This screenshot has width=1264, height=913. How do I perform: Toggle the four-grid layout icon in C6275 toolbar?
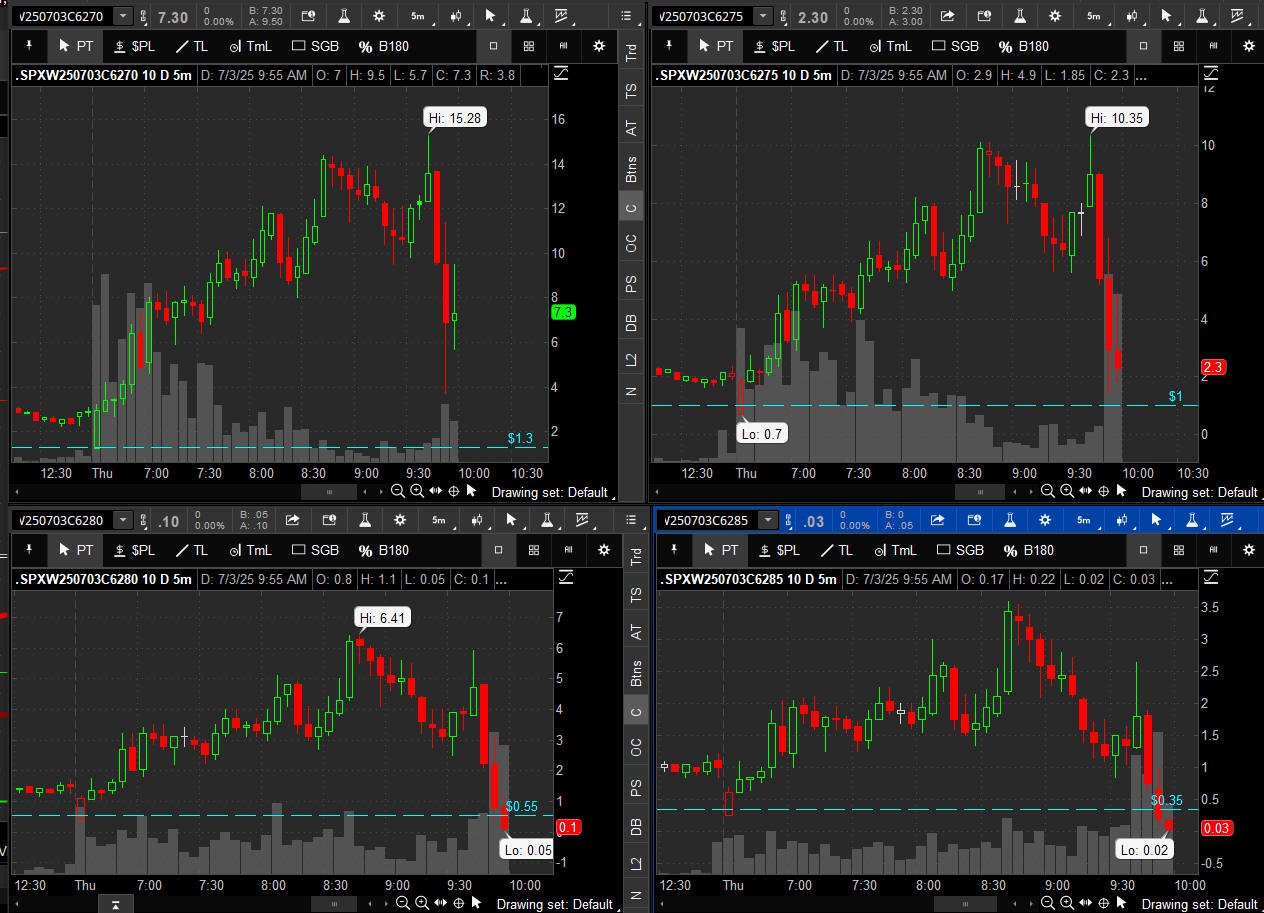tap(1179, 46)
